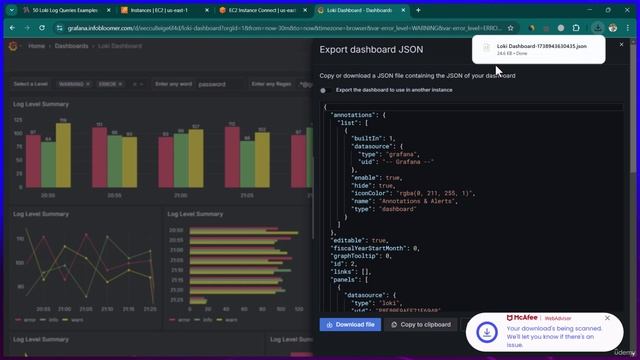Focus the grafana.infobloomer.com address bar
The height and width of the screenshot is (360, 640).
[x=284, y=28]
